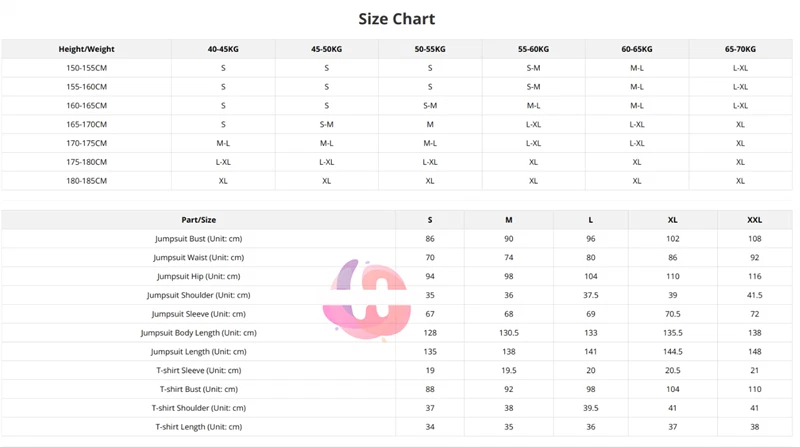Select the 40-45KG column header
Screen dimensions: 800x447
(x=223, y=49)
